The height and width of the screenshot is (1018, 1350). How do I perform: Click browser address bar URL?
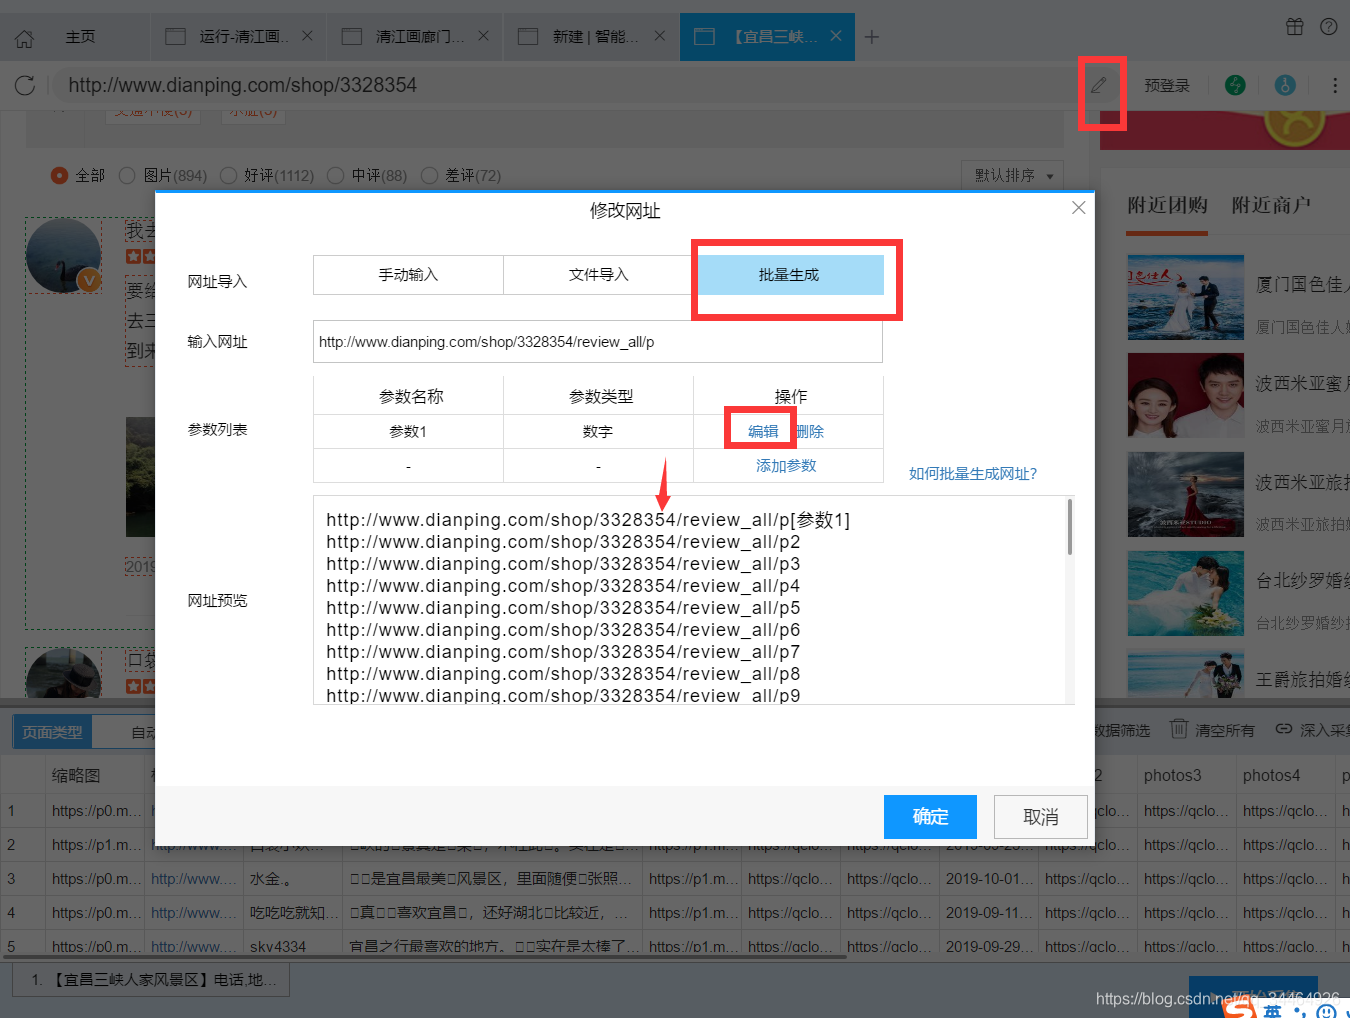pos(242,85)
